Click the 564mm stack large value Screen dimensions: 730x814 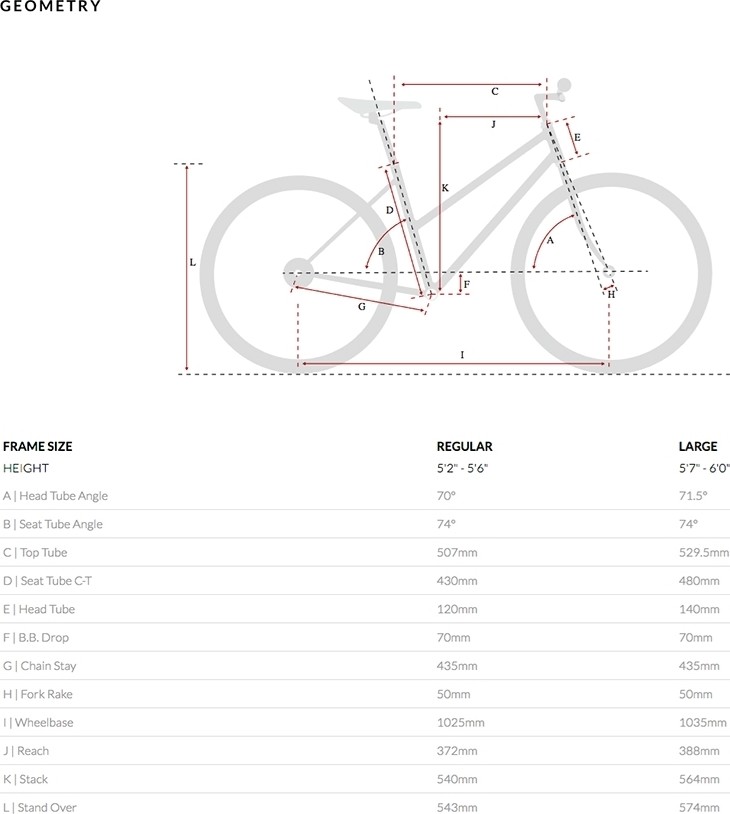[699, 779]
